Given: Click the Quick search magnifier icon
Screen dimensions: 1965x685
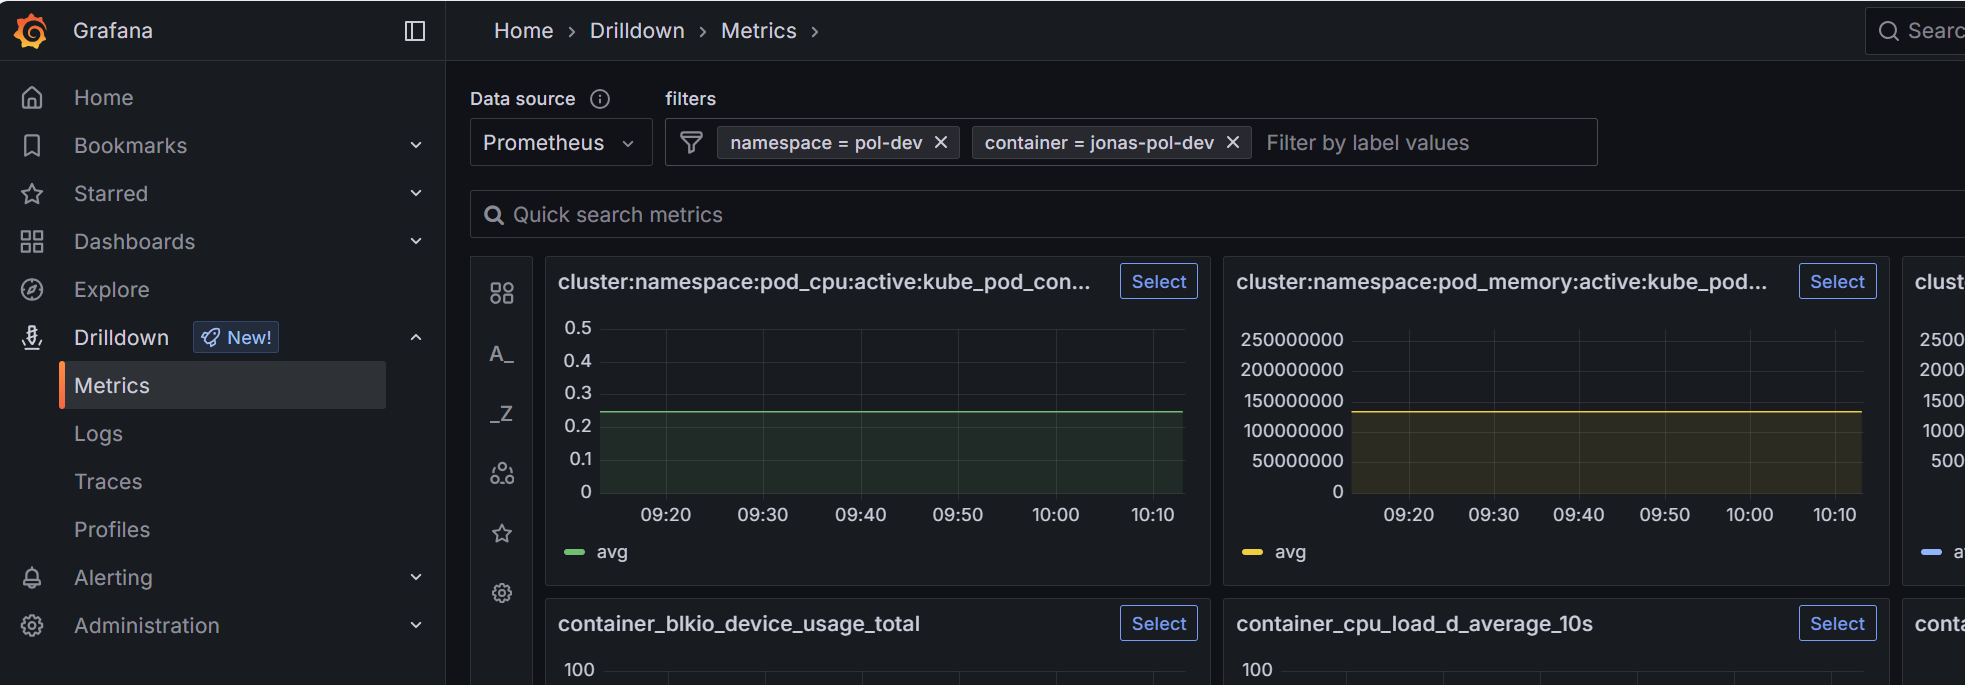Looking at the screenshot, I should 494,215.
